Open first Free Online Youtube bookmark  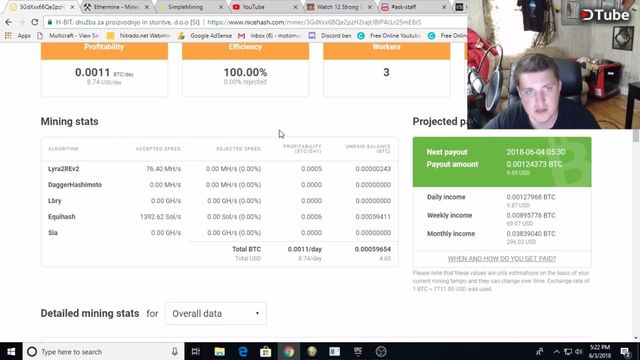pyautogui.click(x=389, y=36)
